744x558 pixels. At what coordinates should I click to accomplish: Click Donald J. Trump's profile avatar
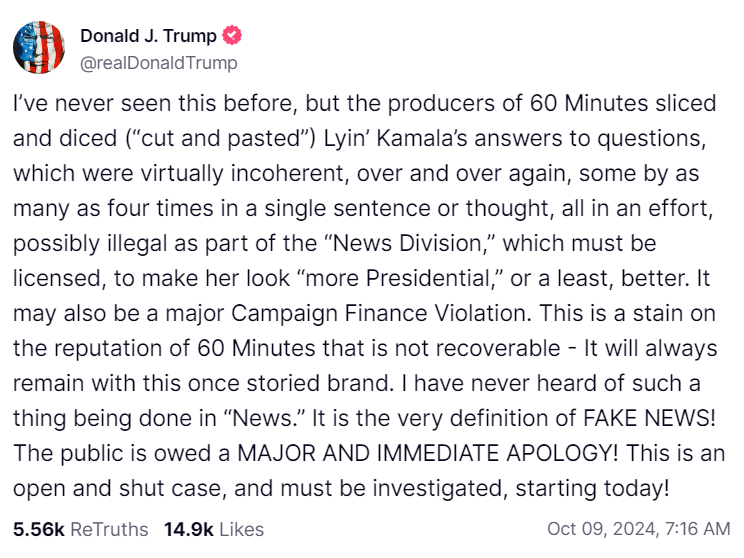39,49
